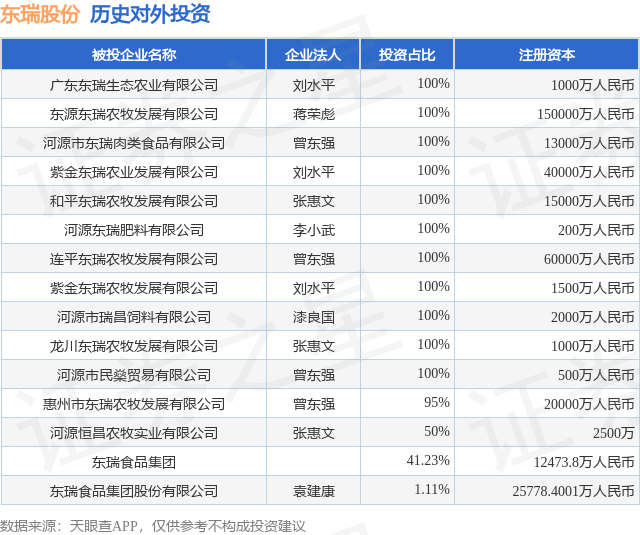
Task: Click 东瑞食品集团股份有限公司 company name
Action: point(134,491)
